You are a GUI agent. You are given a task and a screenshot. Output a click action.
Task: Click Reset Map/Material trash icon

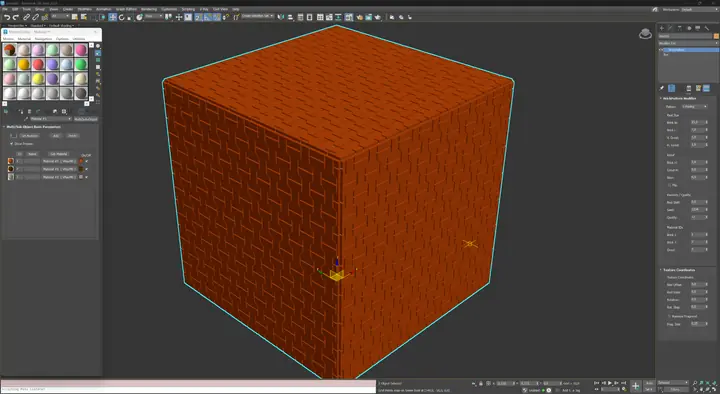[29, 112]
